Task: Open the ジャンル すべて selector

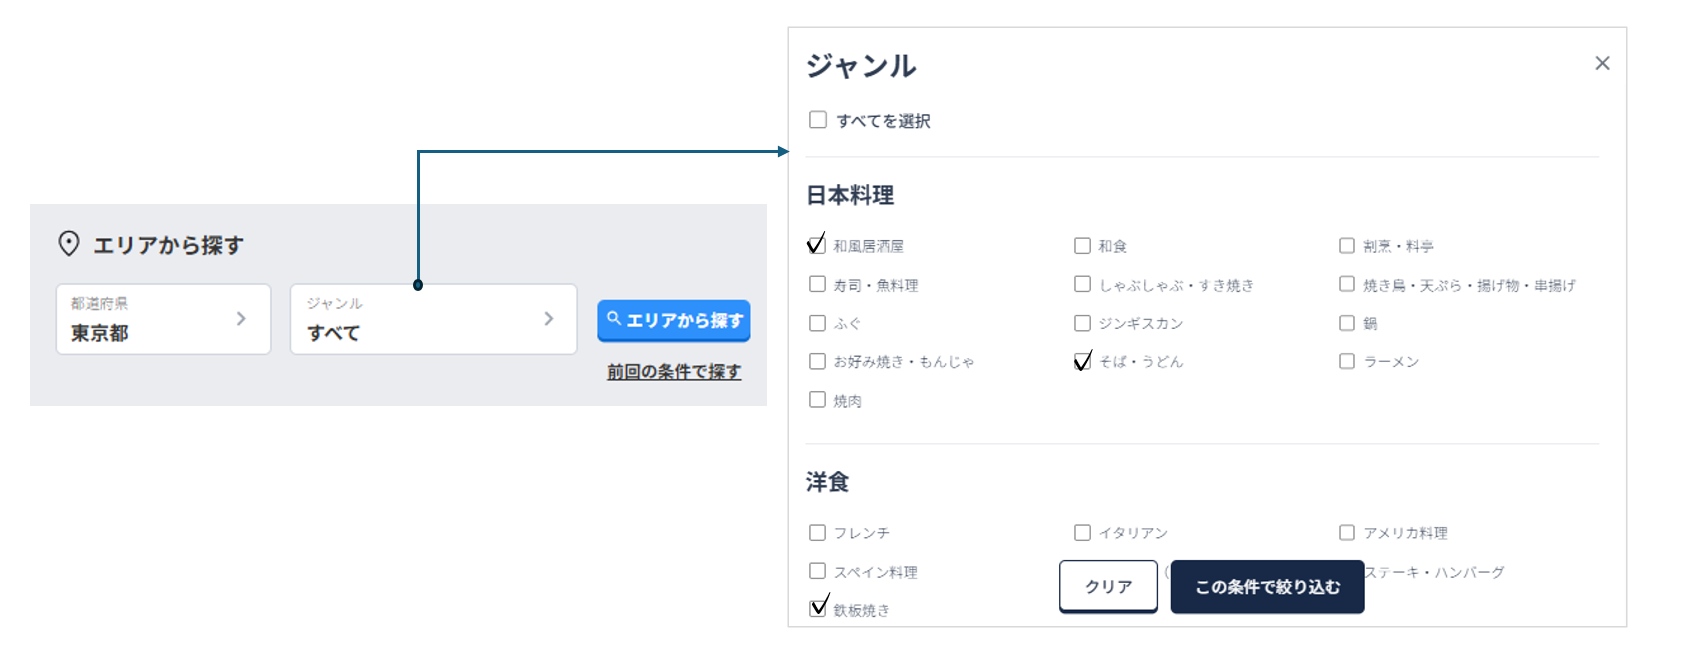Action: (433, 319)
